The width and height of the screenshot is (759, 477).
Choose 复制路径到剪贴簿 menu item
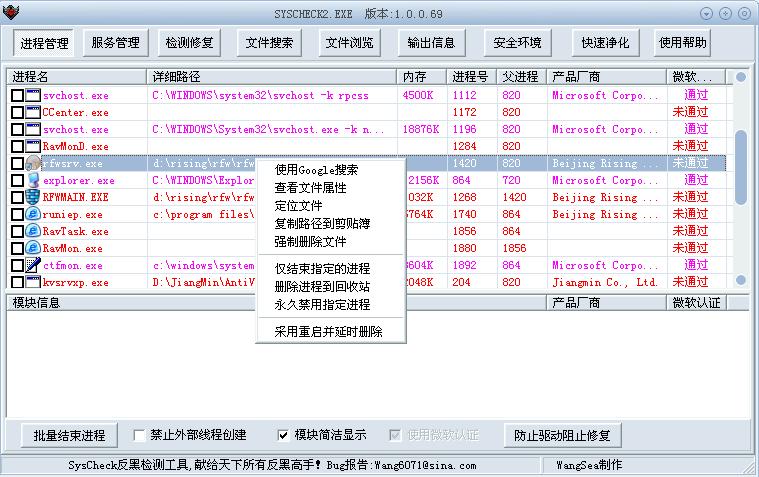331,224
